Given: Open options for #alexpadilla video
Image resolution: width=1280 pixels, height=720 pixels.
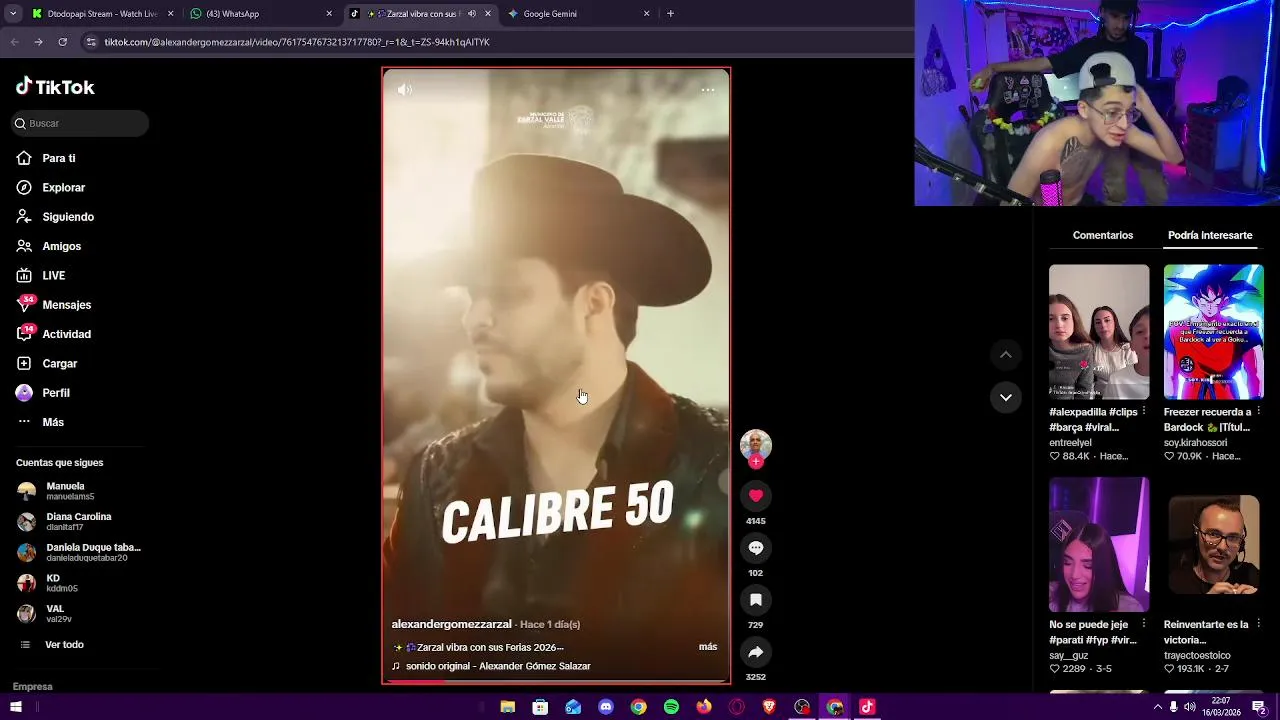Looking at the screenshot, I should [x=1144, y=411].
